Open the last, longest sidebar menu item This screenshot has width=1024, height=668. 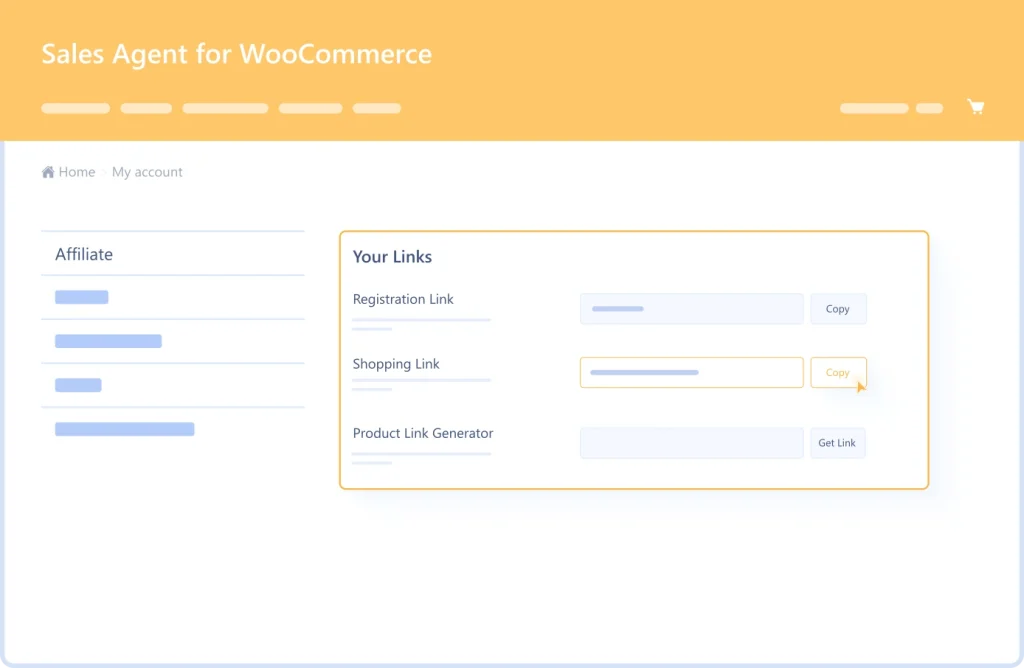pos(125,429)
